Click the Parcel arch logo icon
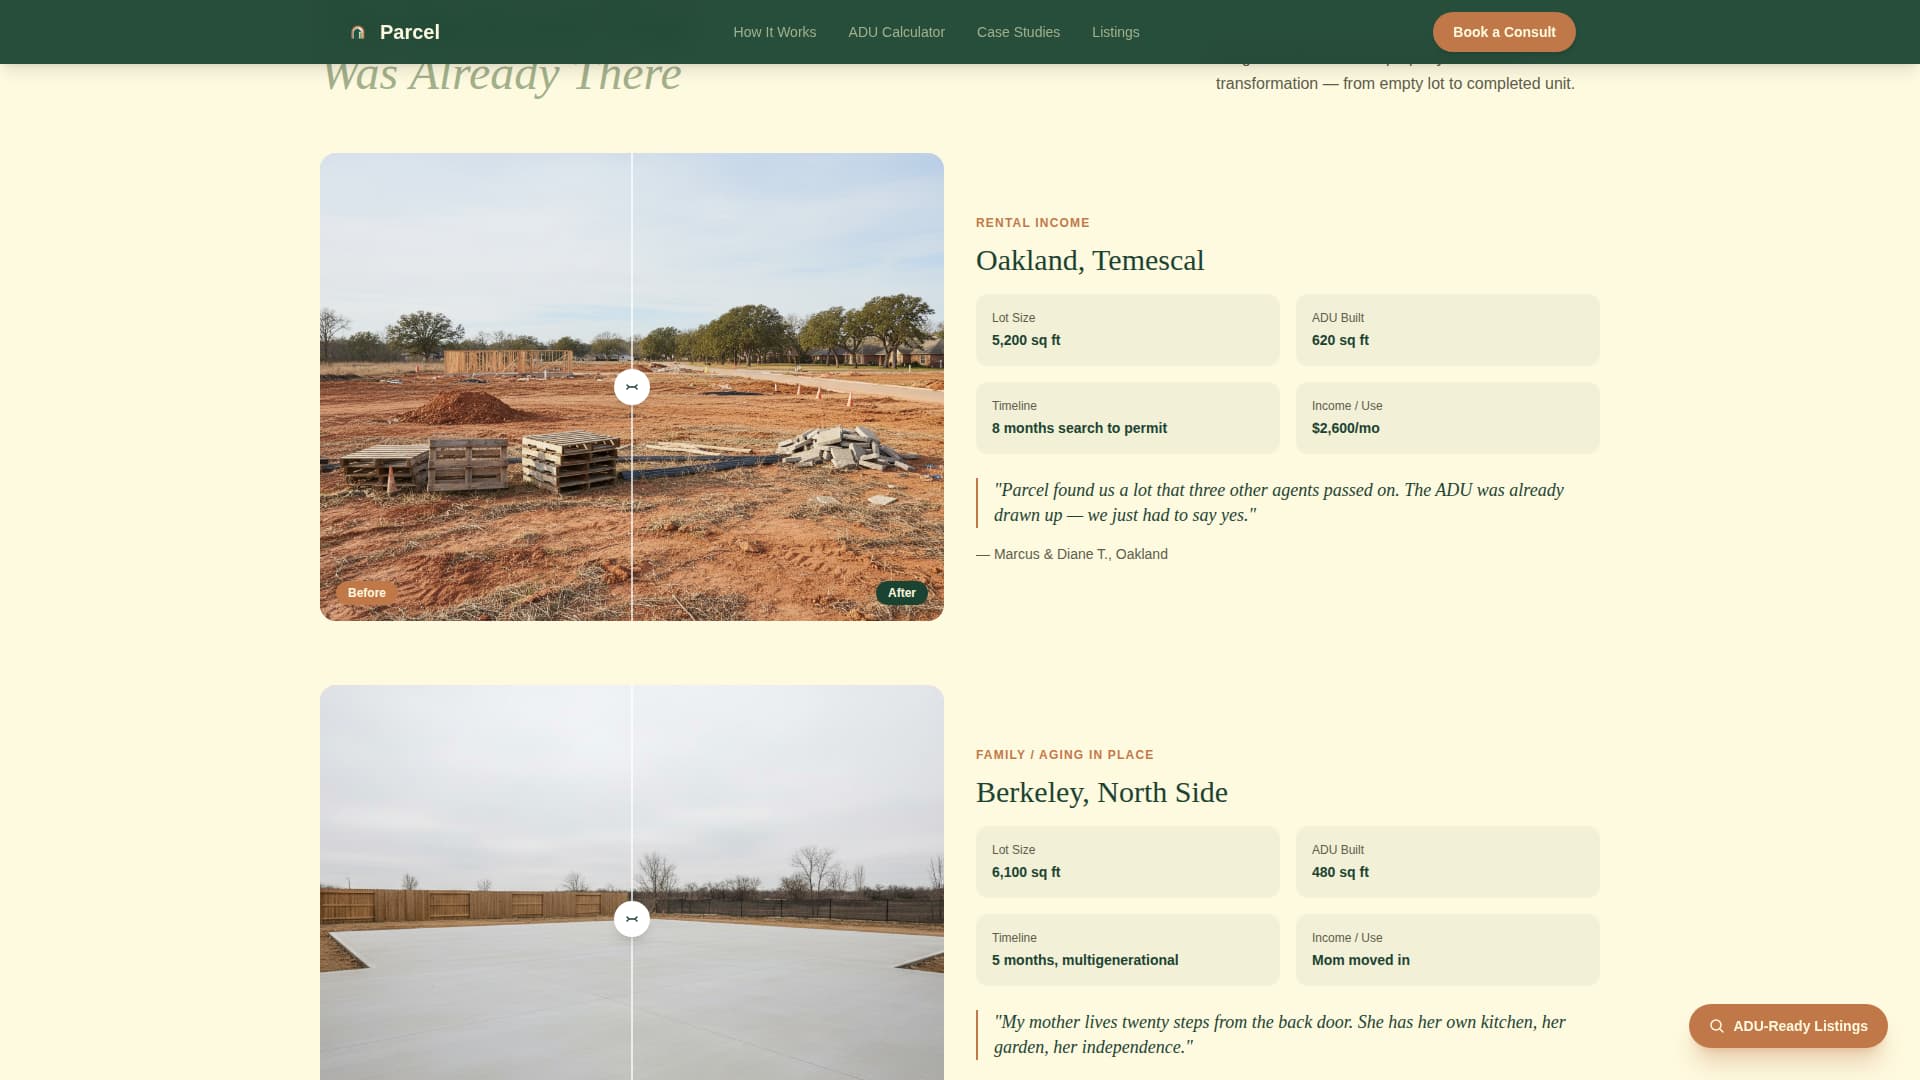Viewport: 1920px width, 1080px height. click(357, 32)
